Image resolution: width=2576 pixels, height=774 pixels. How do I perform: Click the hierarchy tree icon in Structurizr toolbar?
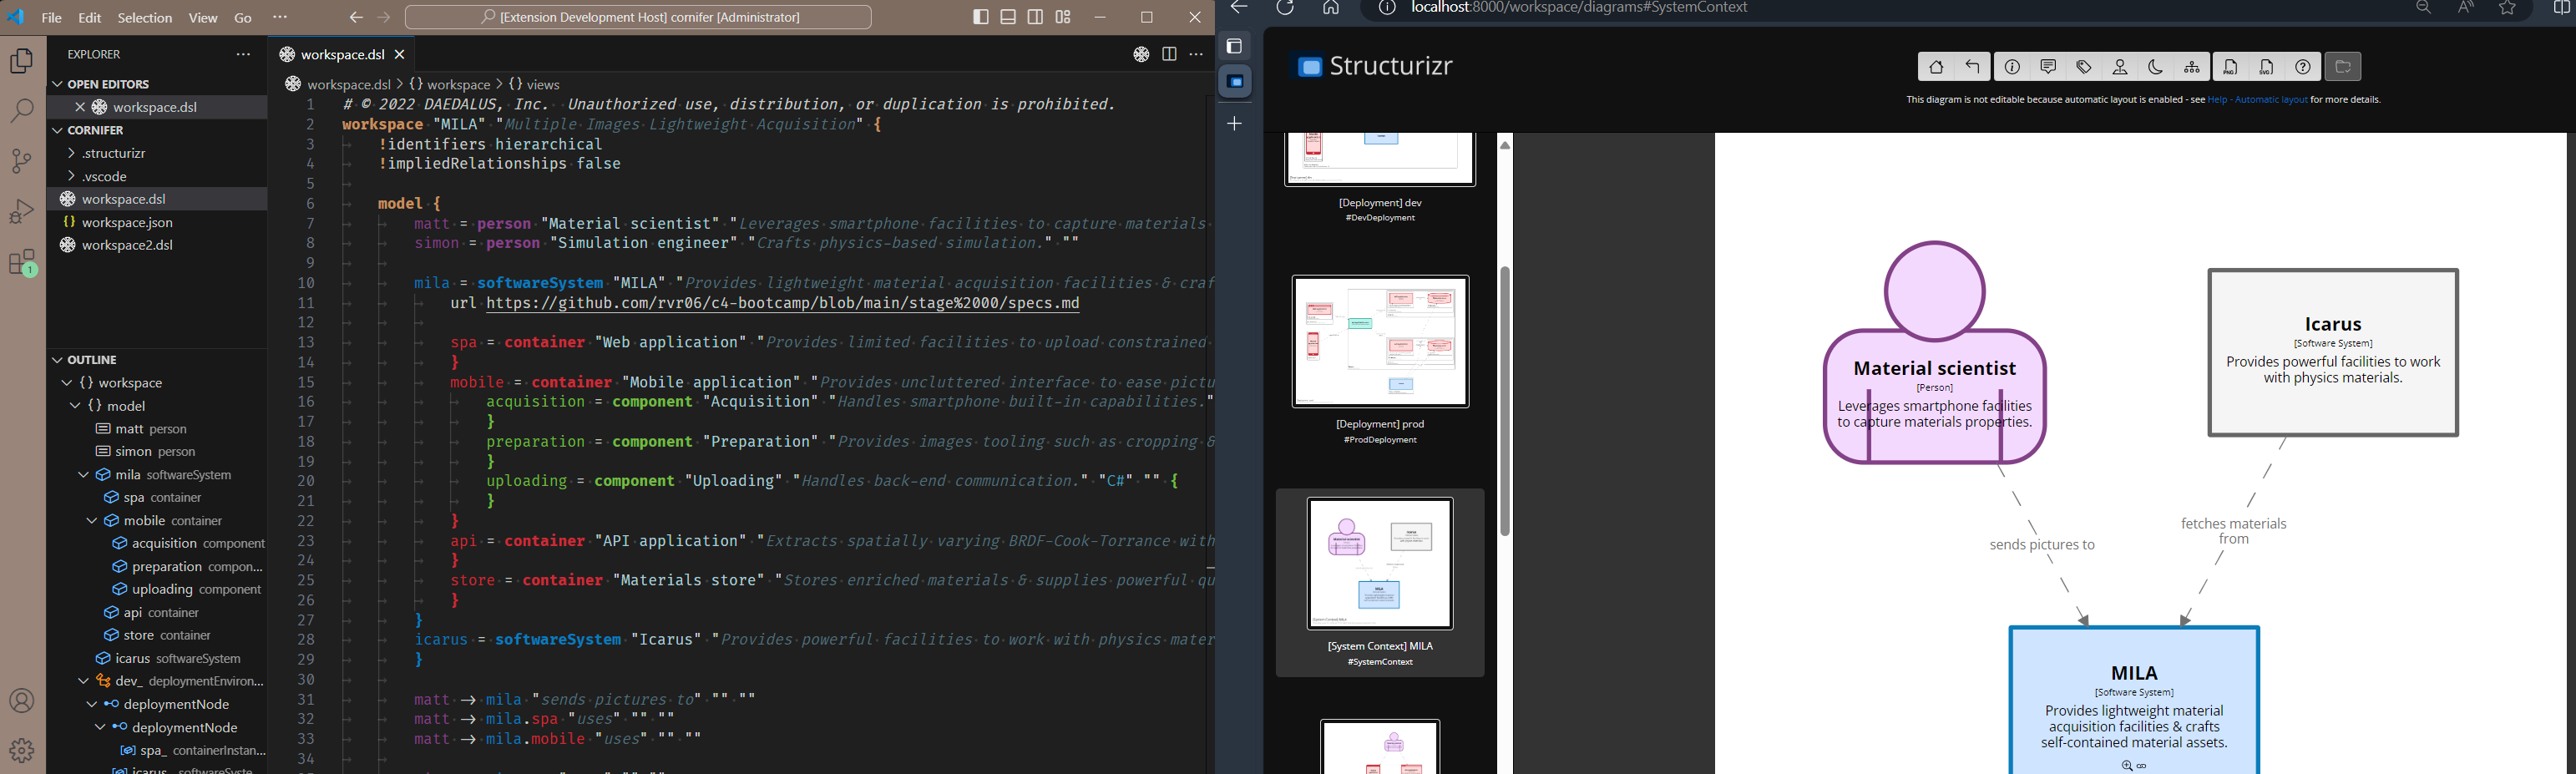tap(2192, 67)
